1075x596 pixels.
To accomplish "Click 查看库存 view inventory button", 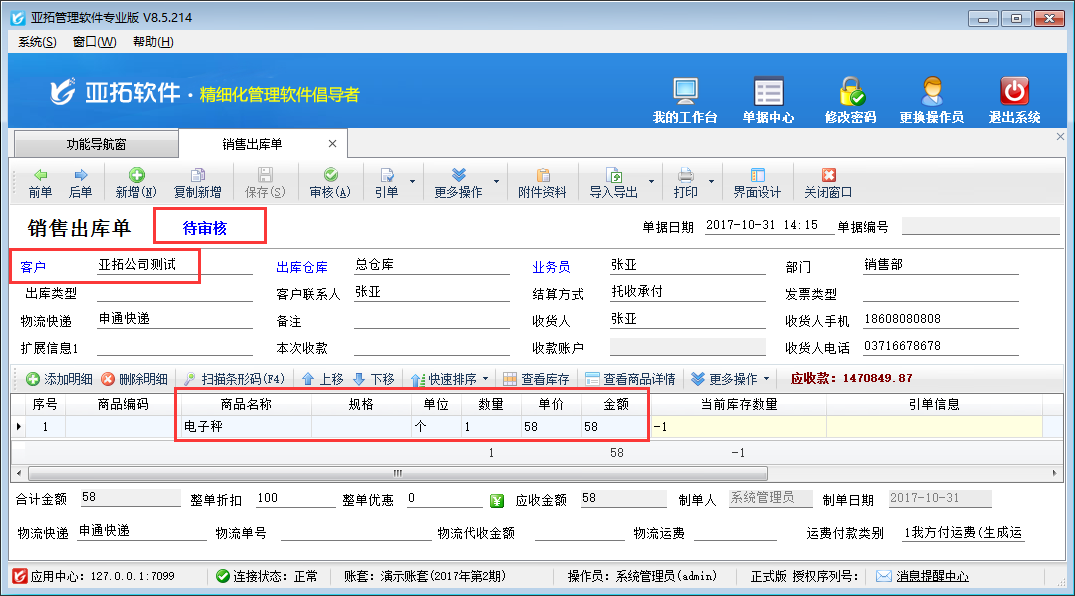I will [x=536, y=380].
